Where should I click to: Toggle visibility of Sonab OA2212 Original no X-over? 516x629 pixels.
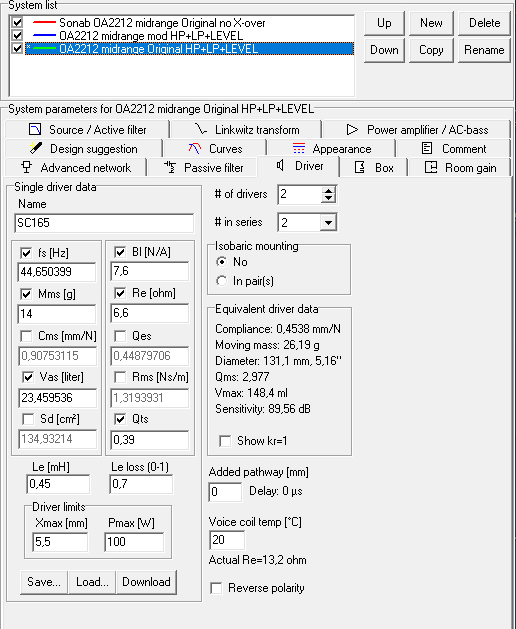pyautogui.click(x=17, y=22)
